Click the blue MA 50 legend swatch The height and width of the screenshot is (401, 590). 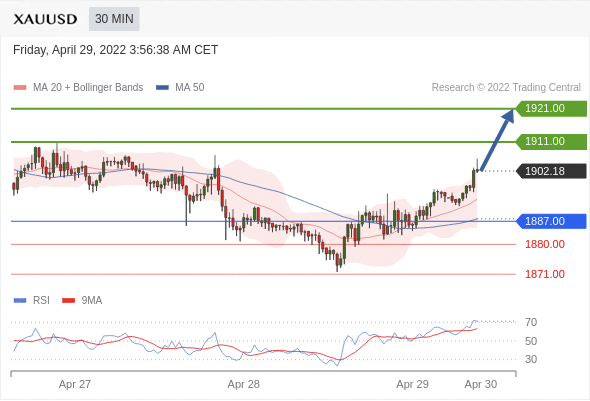click(x=162, y=88)
